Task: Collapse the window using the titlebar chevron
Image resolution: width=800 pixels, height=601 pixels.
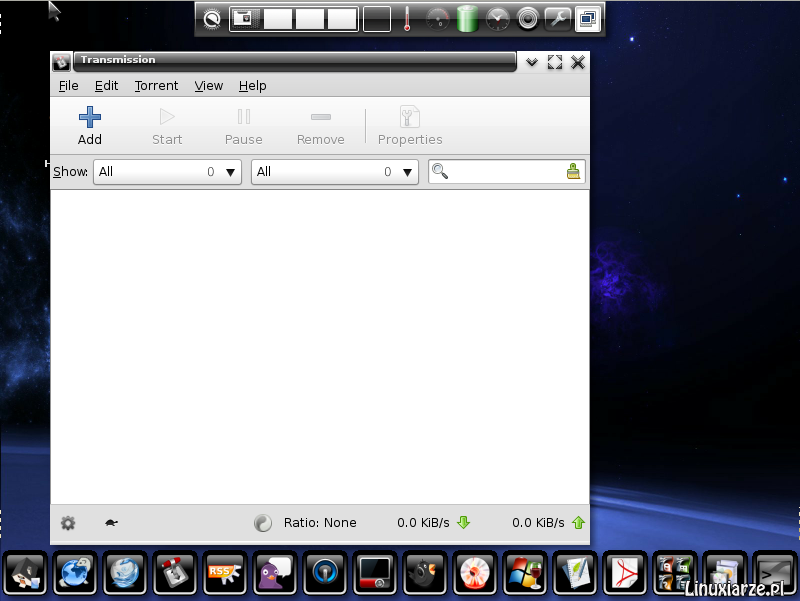Action: click(x=531, y=62)
